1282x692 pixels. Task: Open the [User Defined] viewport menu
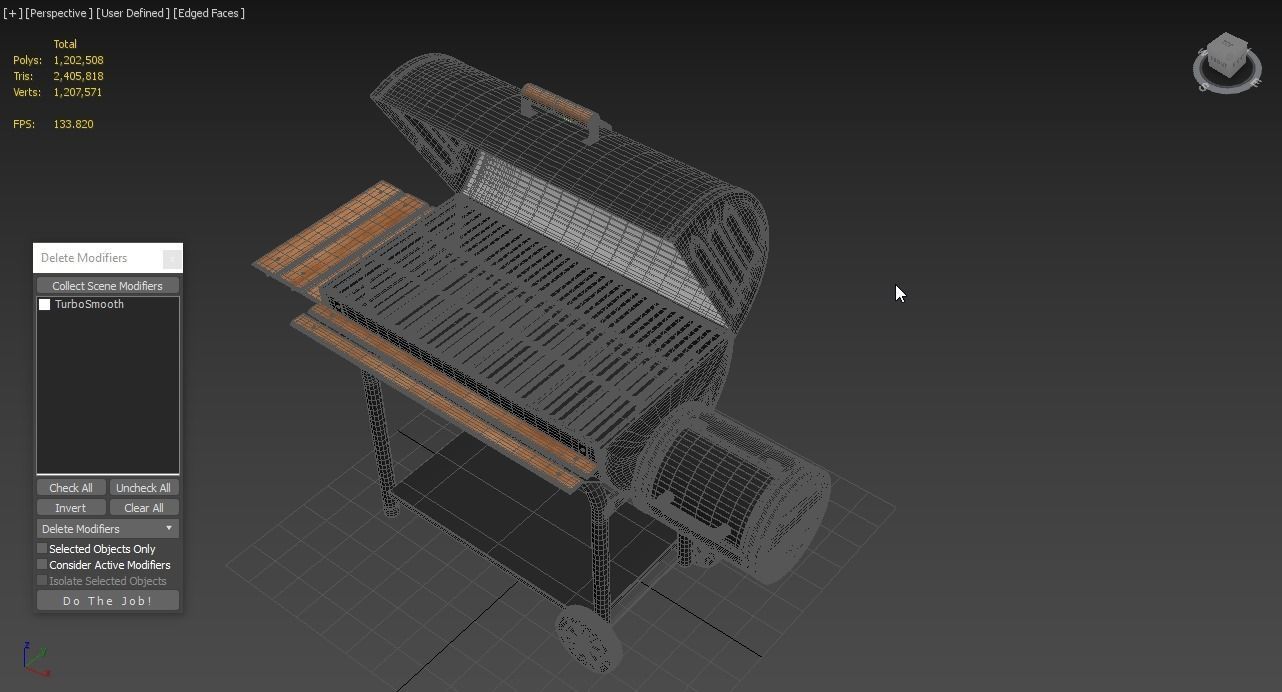coord(133,13)
